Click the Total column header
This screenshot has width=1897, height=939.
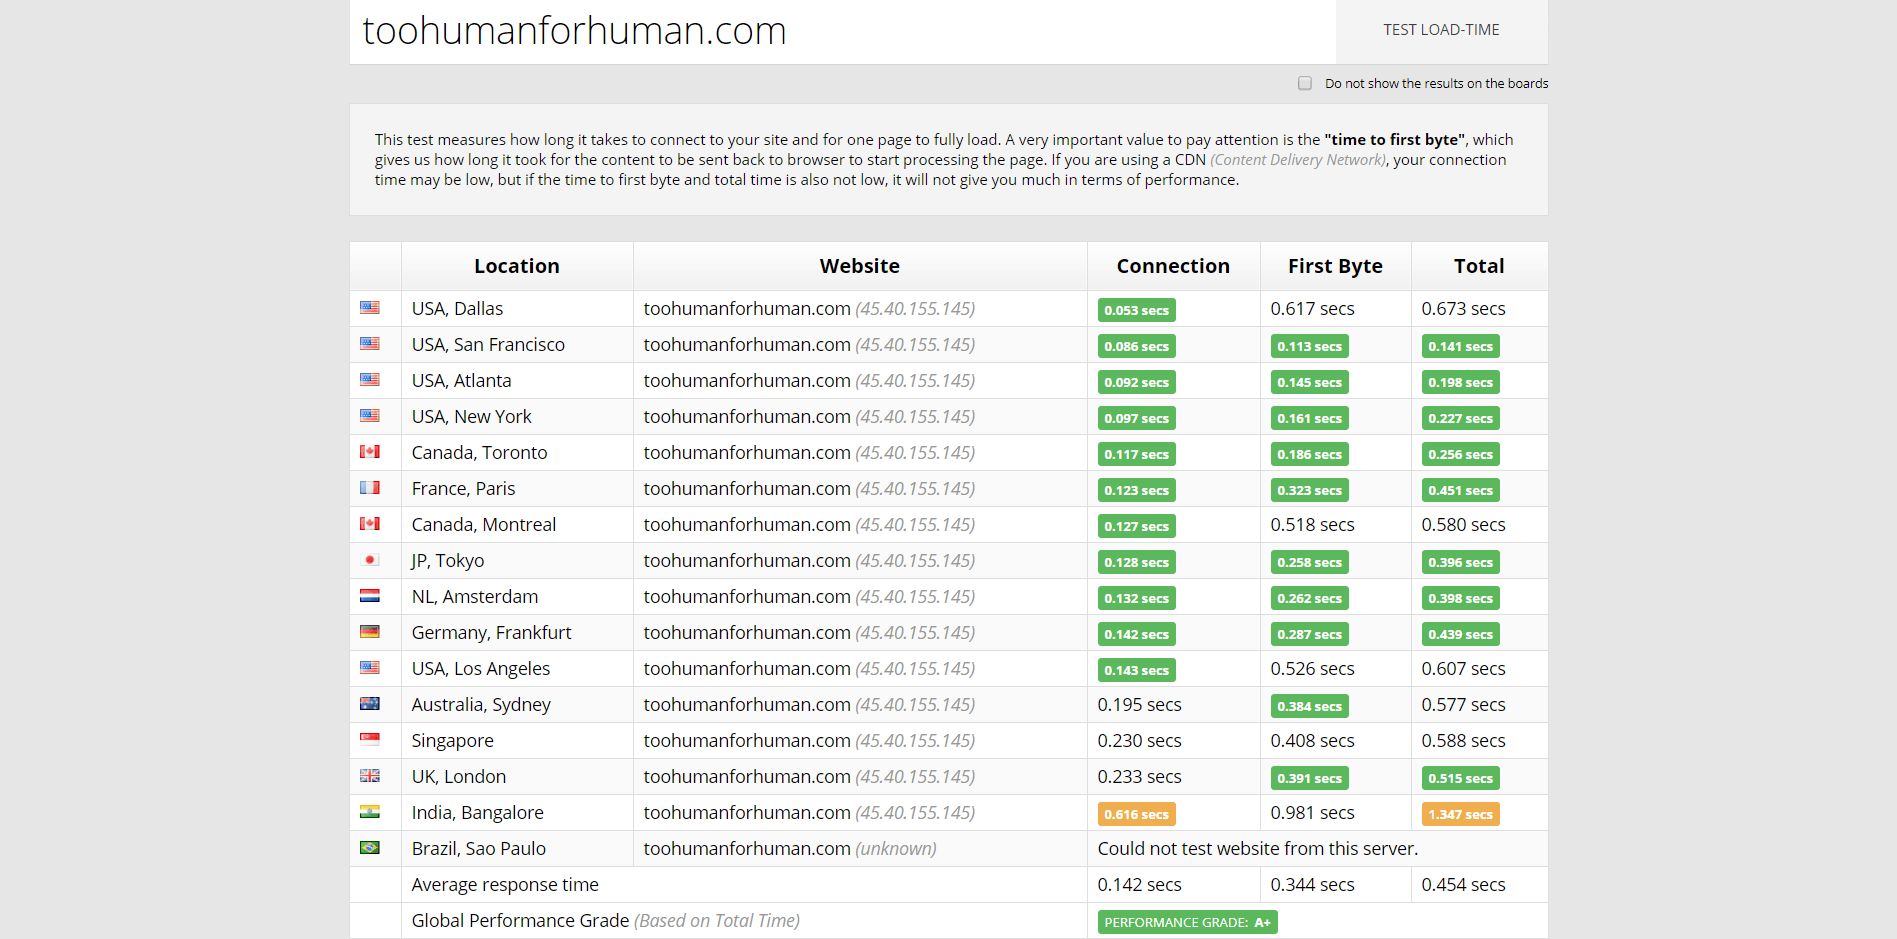1479,266
